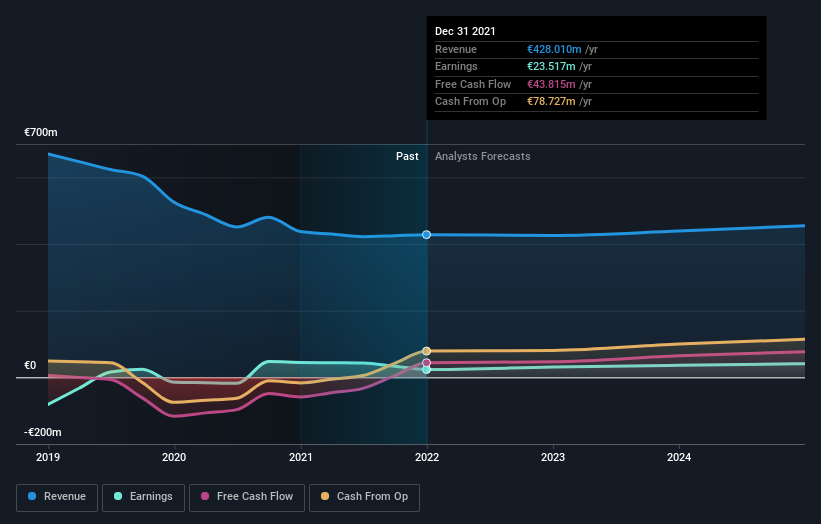Click the €43.815m free cash flow value
The height and width of the screenshot is (524, 821).
(551, 84)
